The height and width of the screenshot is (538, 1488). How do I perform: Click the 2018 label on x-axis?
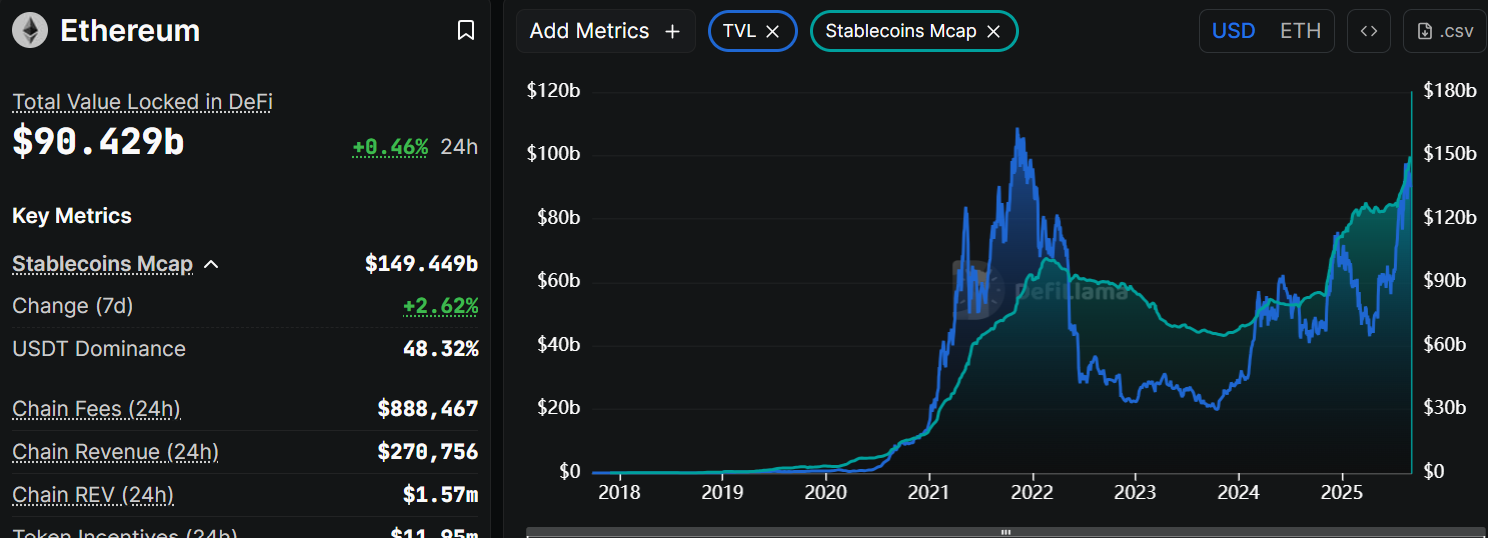tap(619, 492)
